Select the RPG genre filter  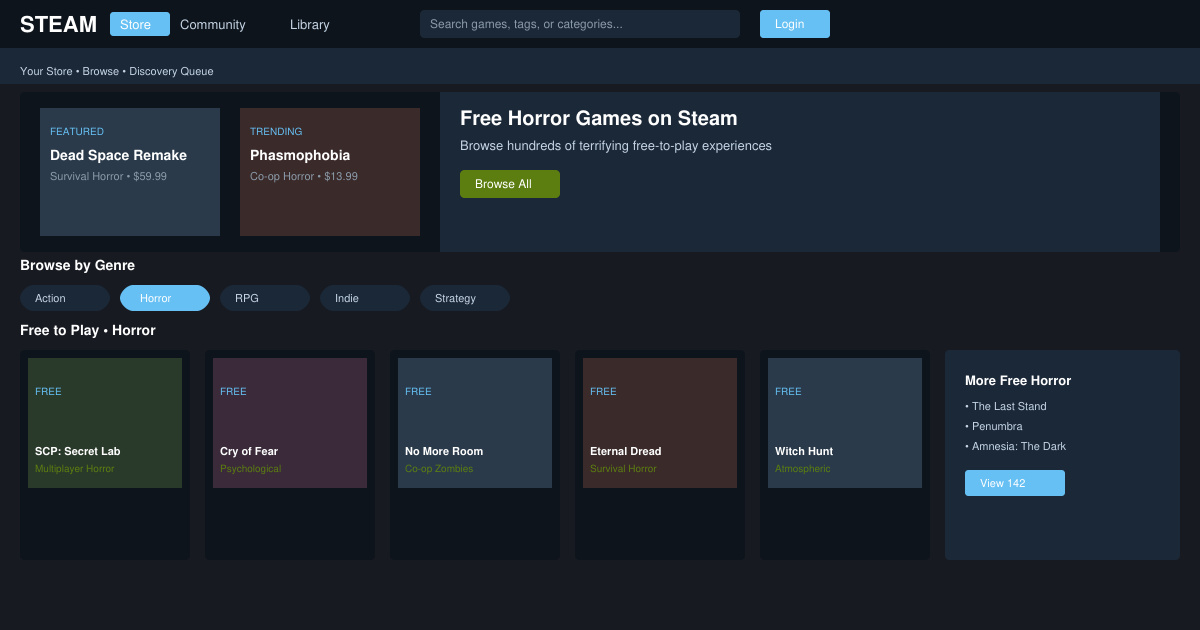click(265, 298)
